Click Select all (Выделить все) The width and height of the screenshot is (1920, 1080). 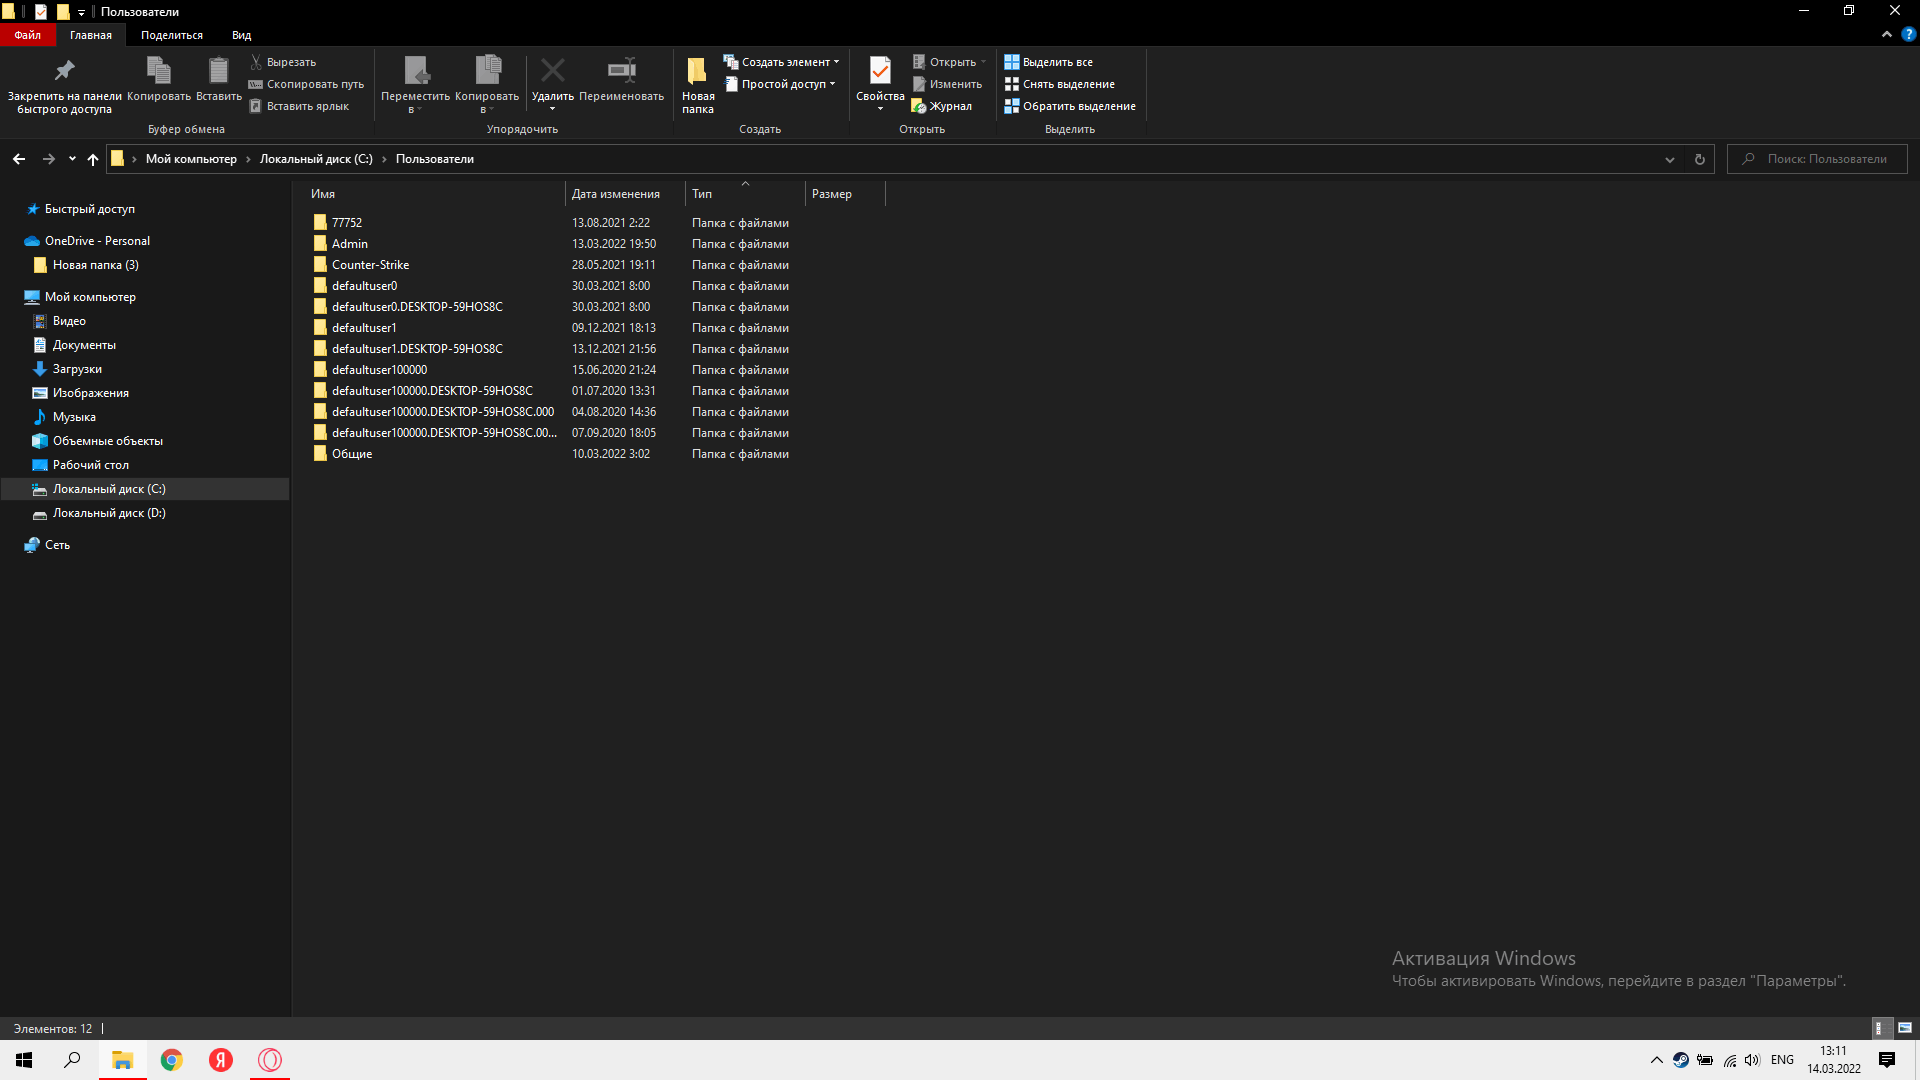pyautogui.click(x=1048, y=62)
